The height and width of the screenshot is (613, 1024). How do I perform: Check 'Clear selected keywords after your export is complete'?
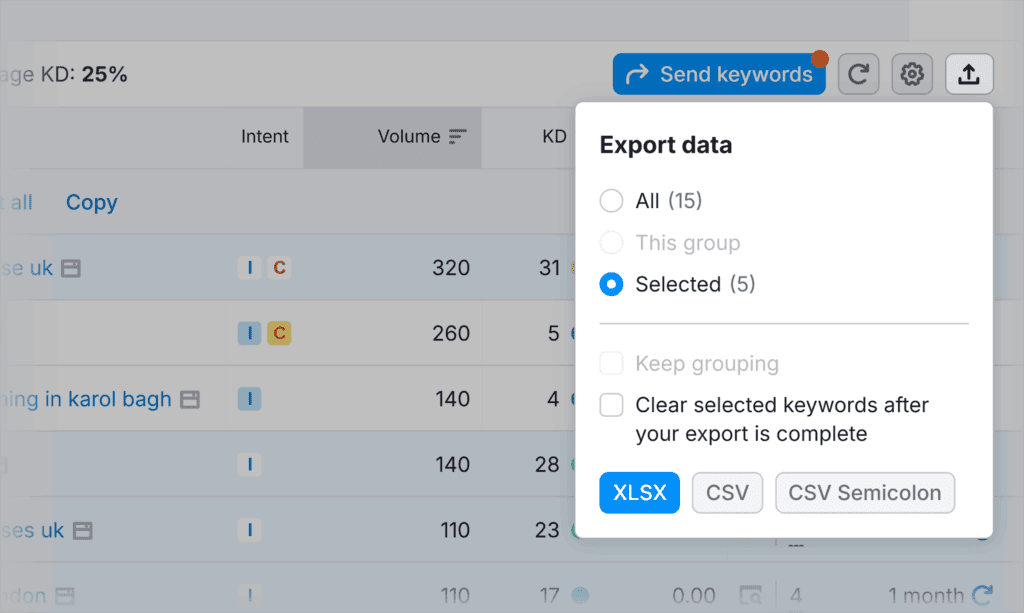click(x=611, y=405)
